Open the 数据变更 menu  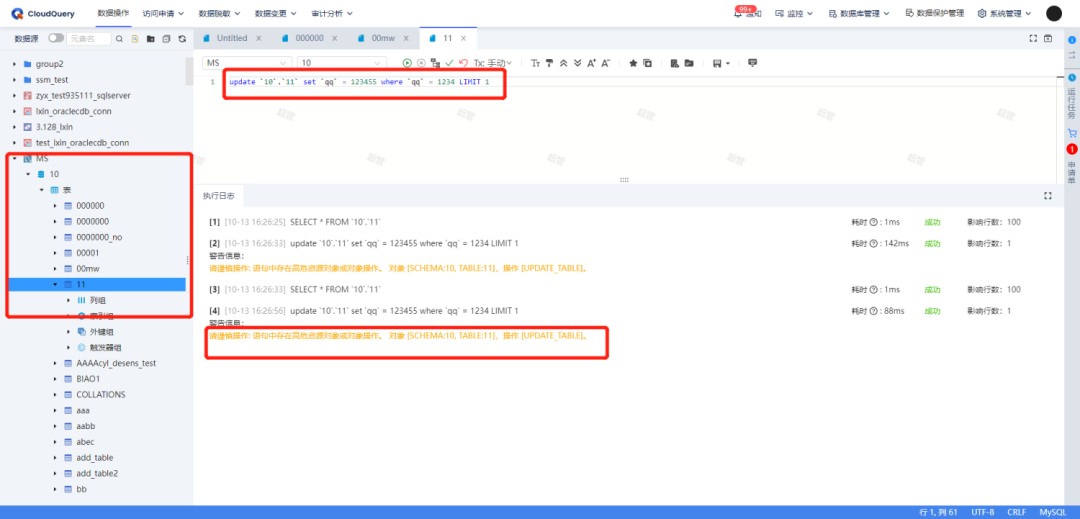pos(276,13)
